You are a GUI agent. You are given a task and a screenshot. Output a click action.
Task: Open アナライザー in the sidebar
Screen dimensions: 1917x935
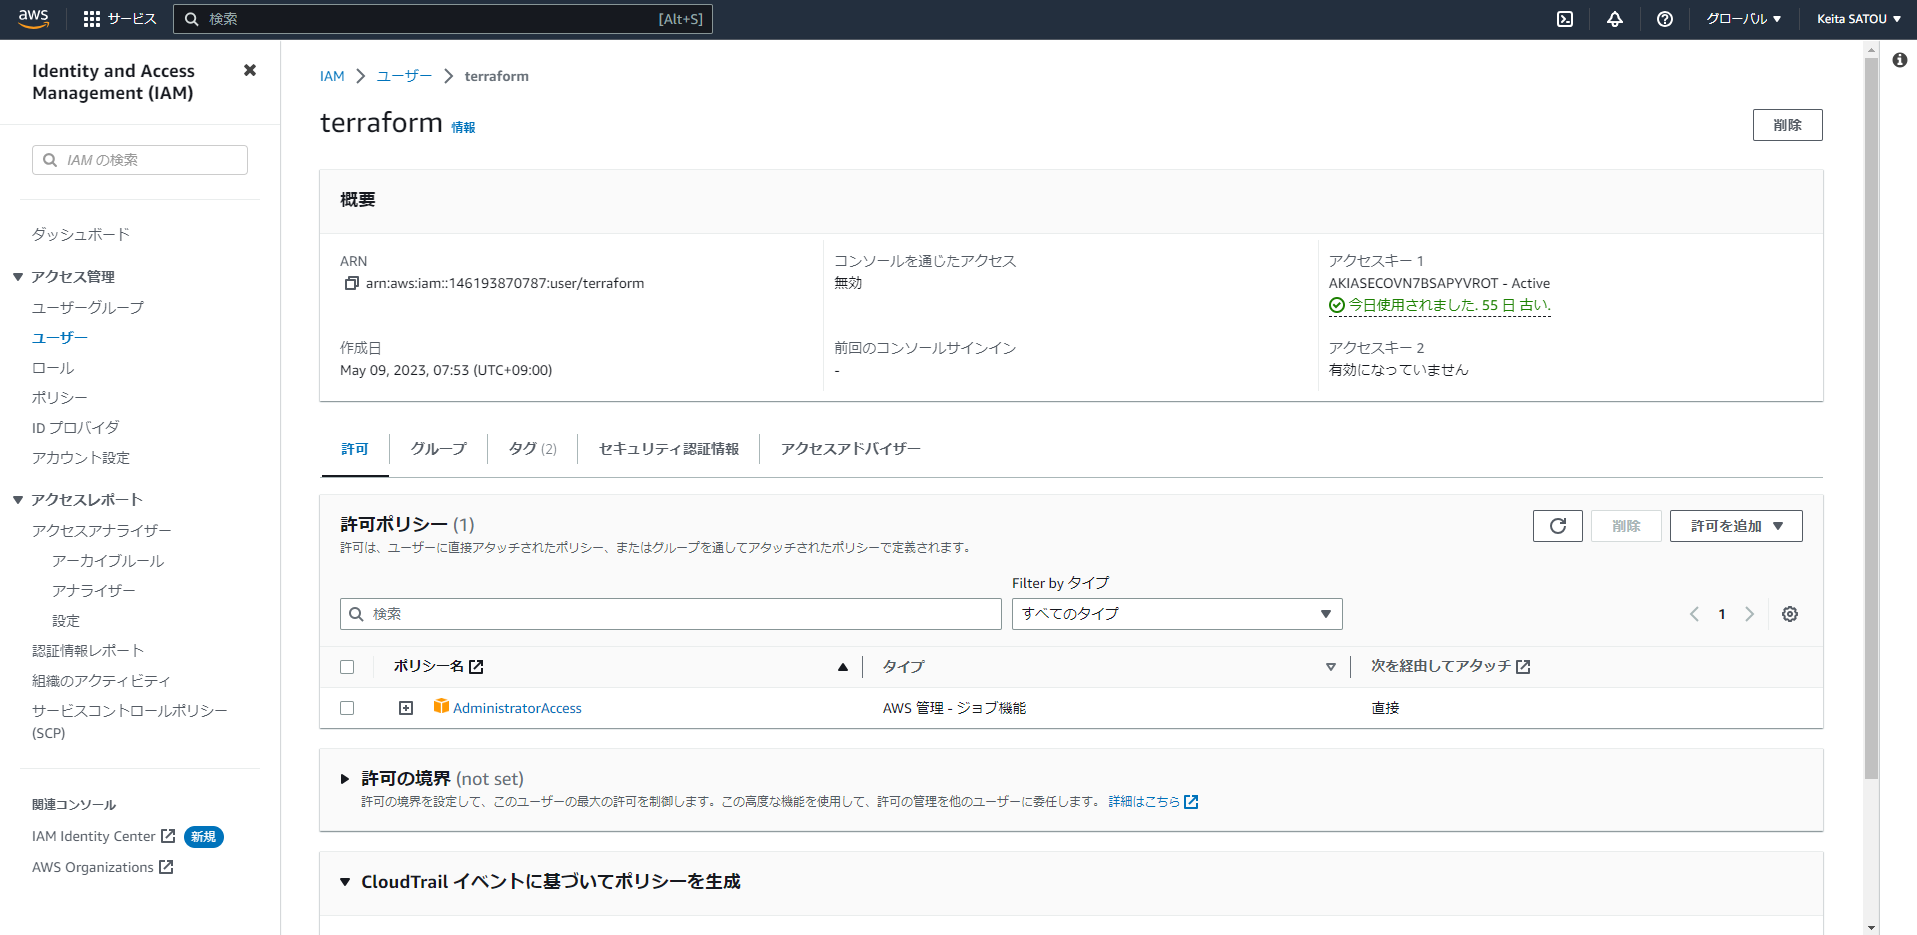click(x=94, y=591)
